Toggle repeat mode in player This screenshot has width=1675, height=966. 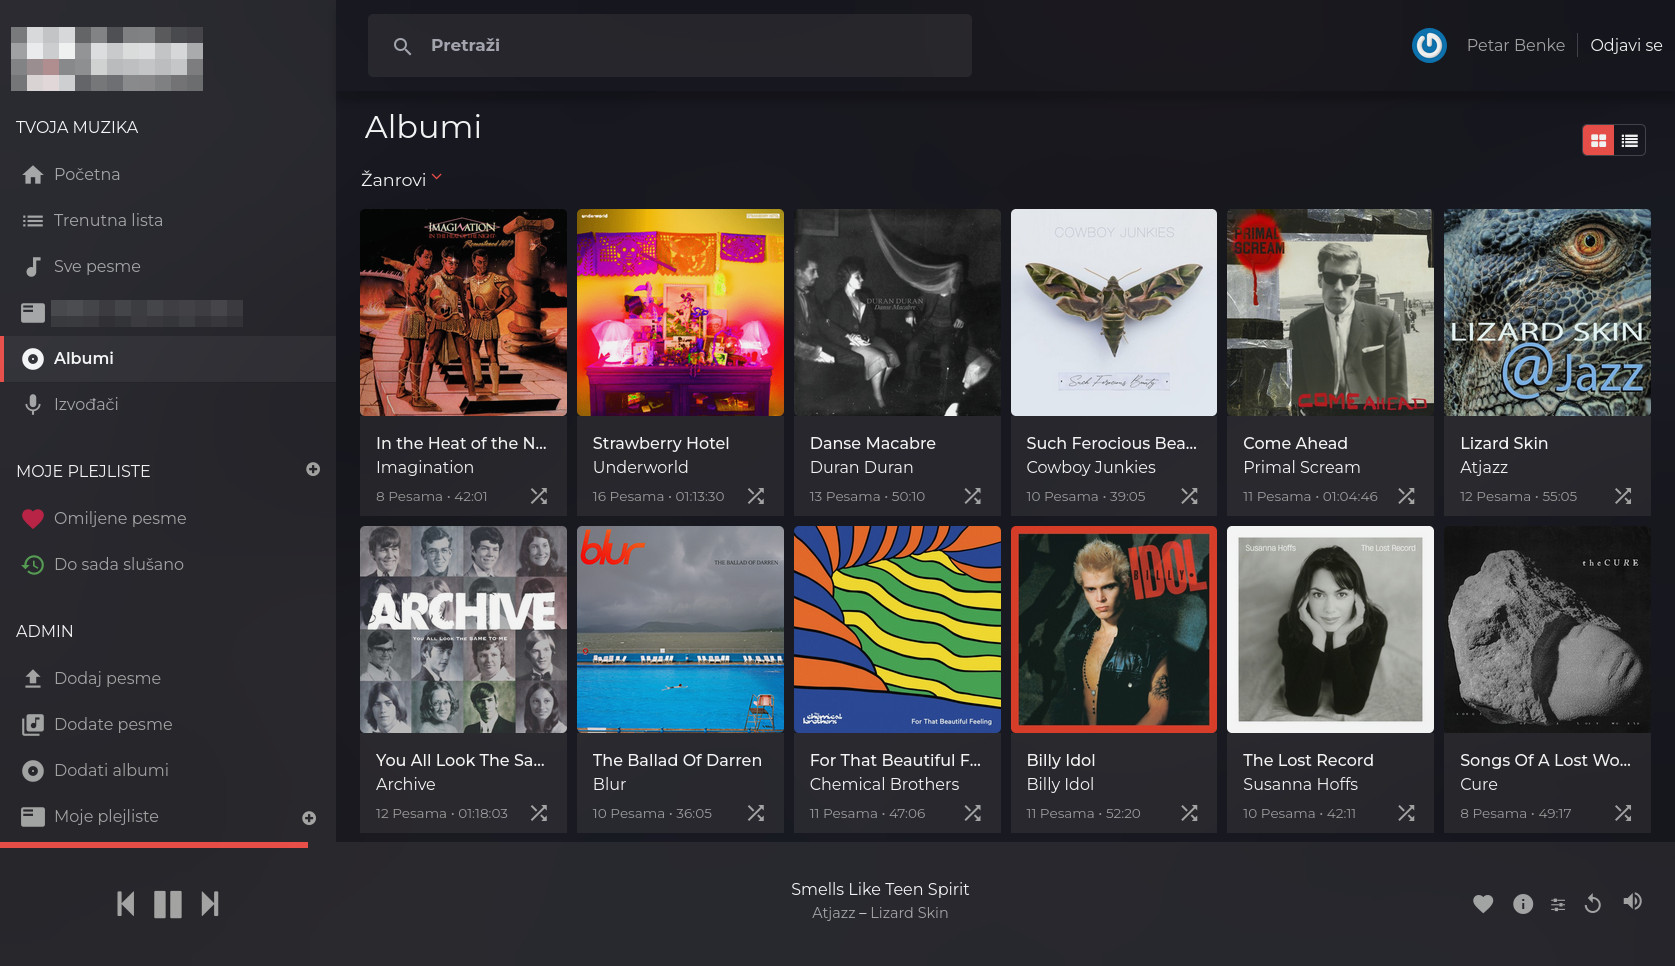(x=1593, y=904)
